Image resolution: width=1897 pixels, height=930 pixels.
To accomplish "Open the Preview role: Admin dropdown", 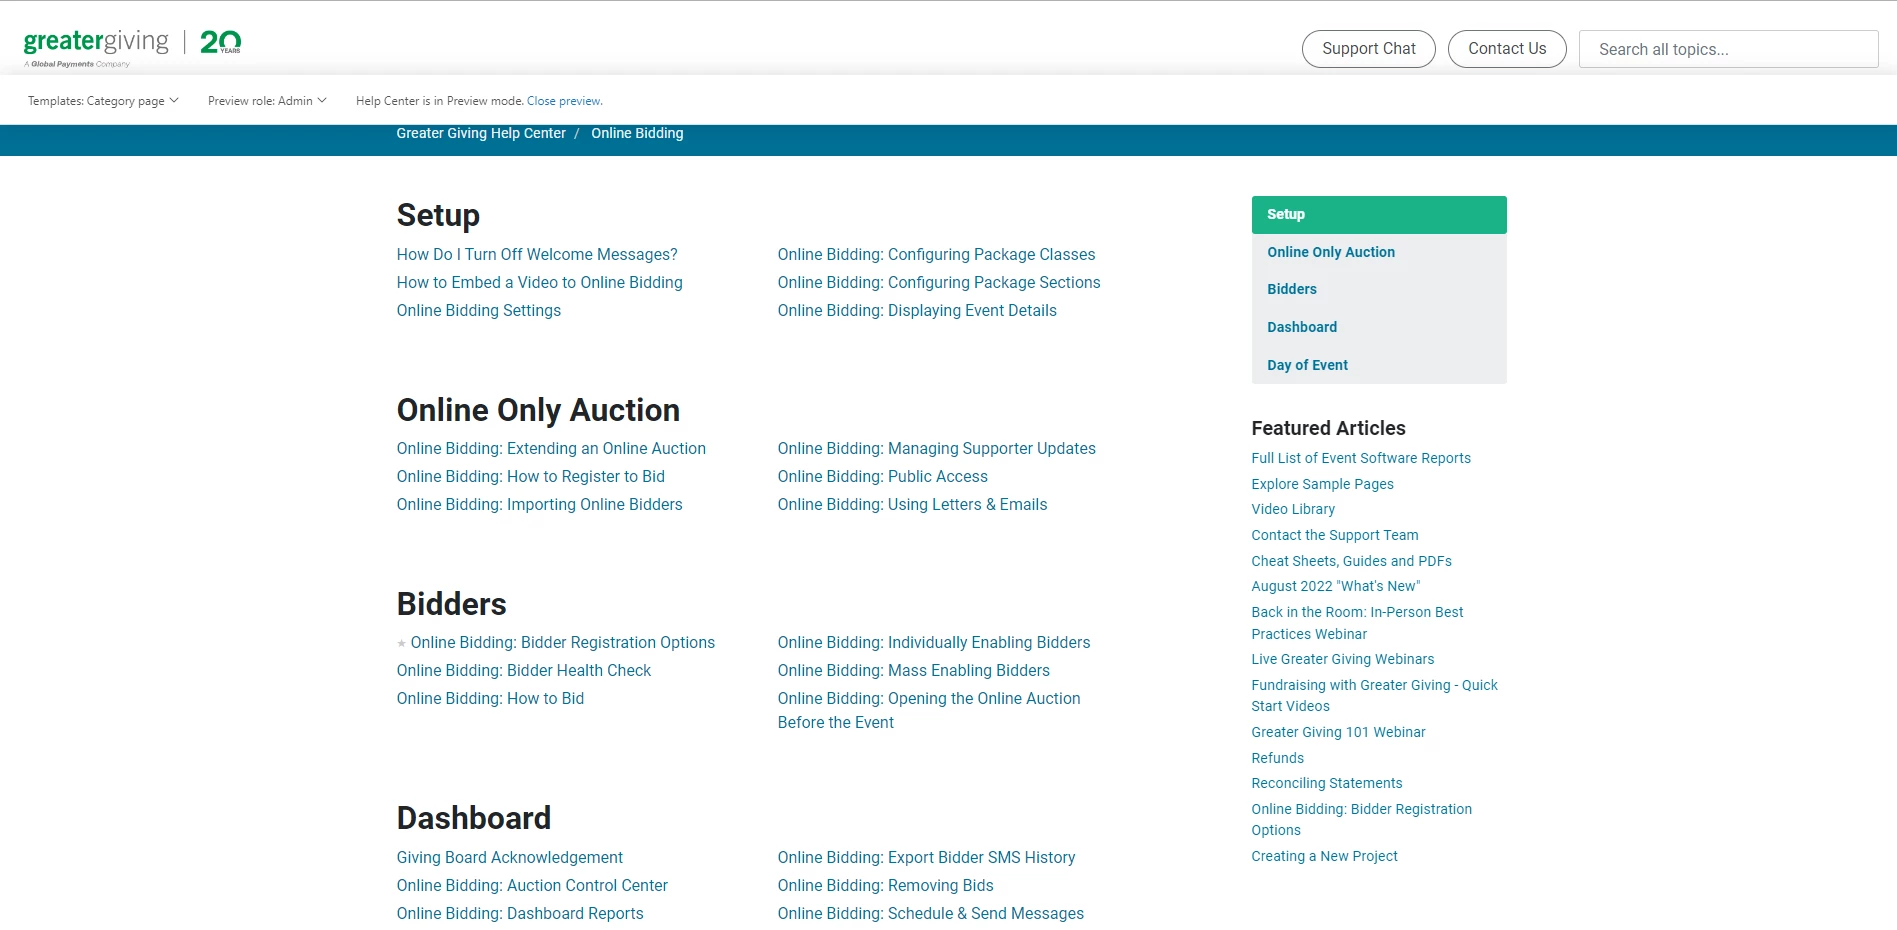I will [267, 101].
